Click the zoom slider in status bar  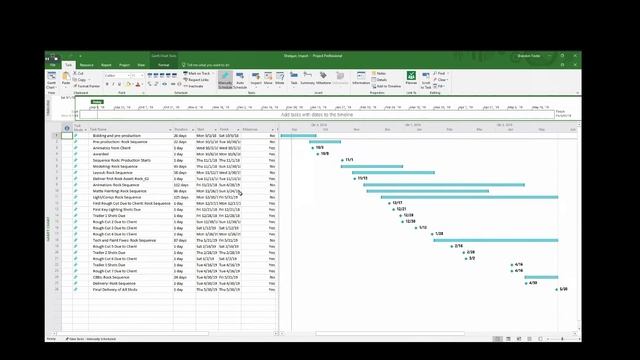coord(562,339)
